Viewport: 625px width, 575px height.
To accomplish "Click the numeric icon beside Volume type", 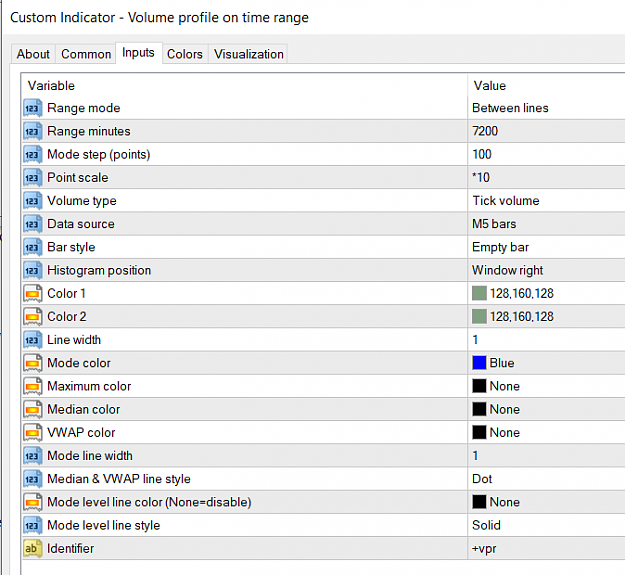I will click(33, 201).
